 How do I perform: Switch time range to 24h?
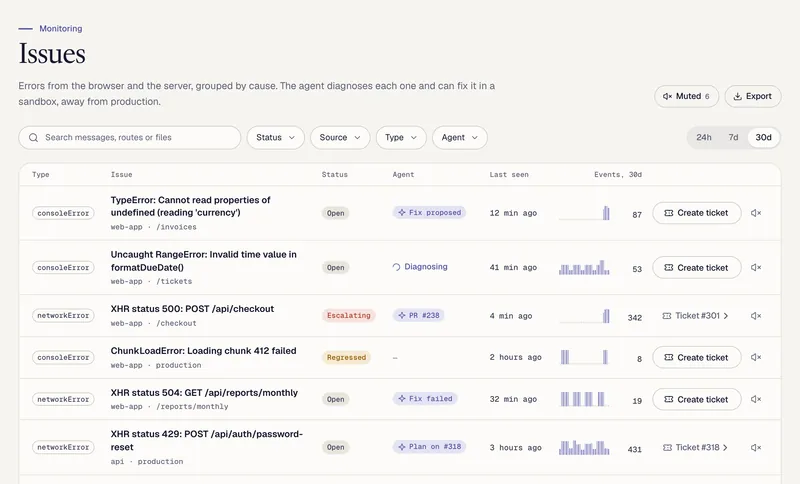coord(704,138)
